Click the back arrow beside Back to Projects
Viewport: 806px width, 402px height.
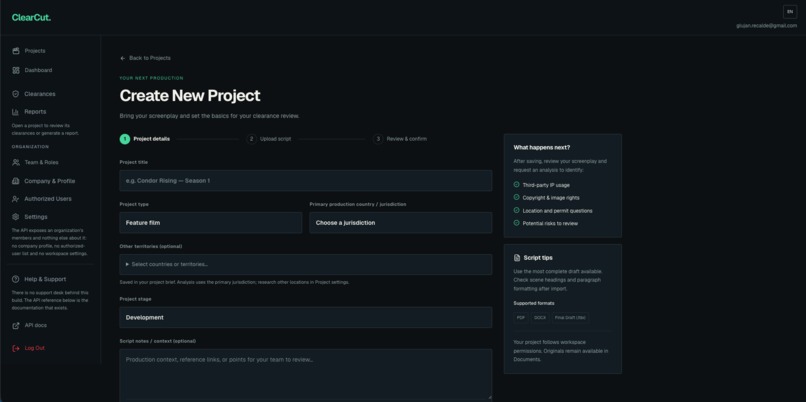click(122, 58)
